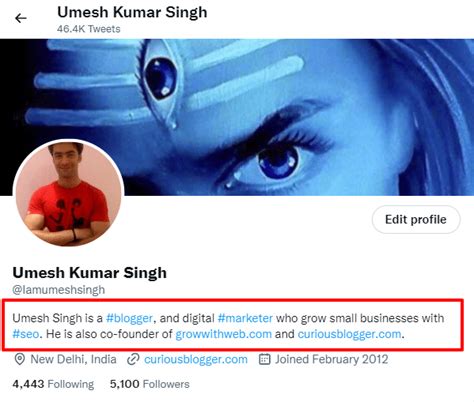The height and width of the screenshot is (402, 474).
Task: Open the curiousblogger.com website link beside the location
Action: click(x=196, y=359)
